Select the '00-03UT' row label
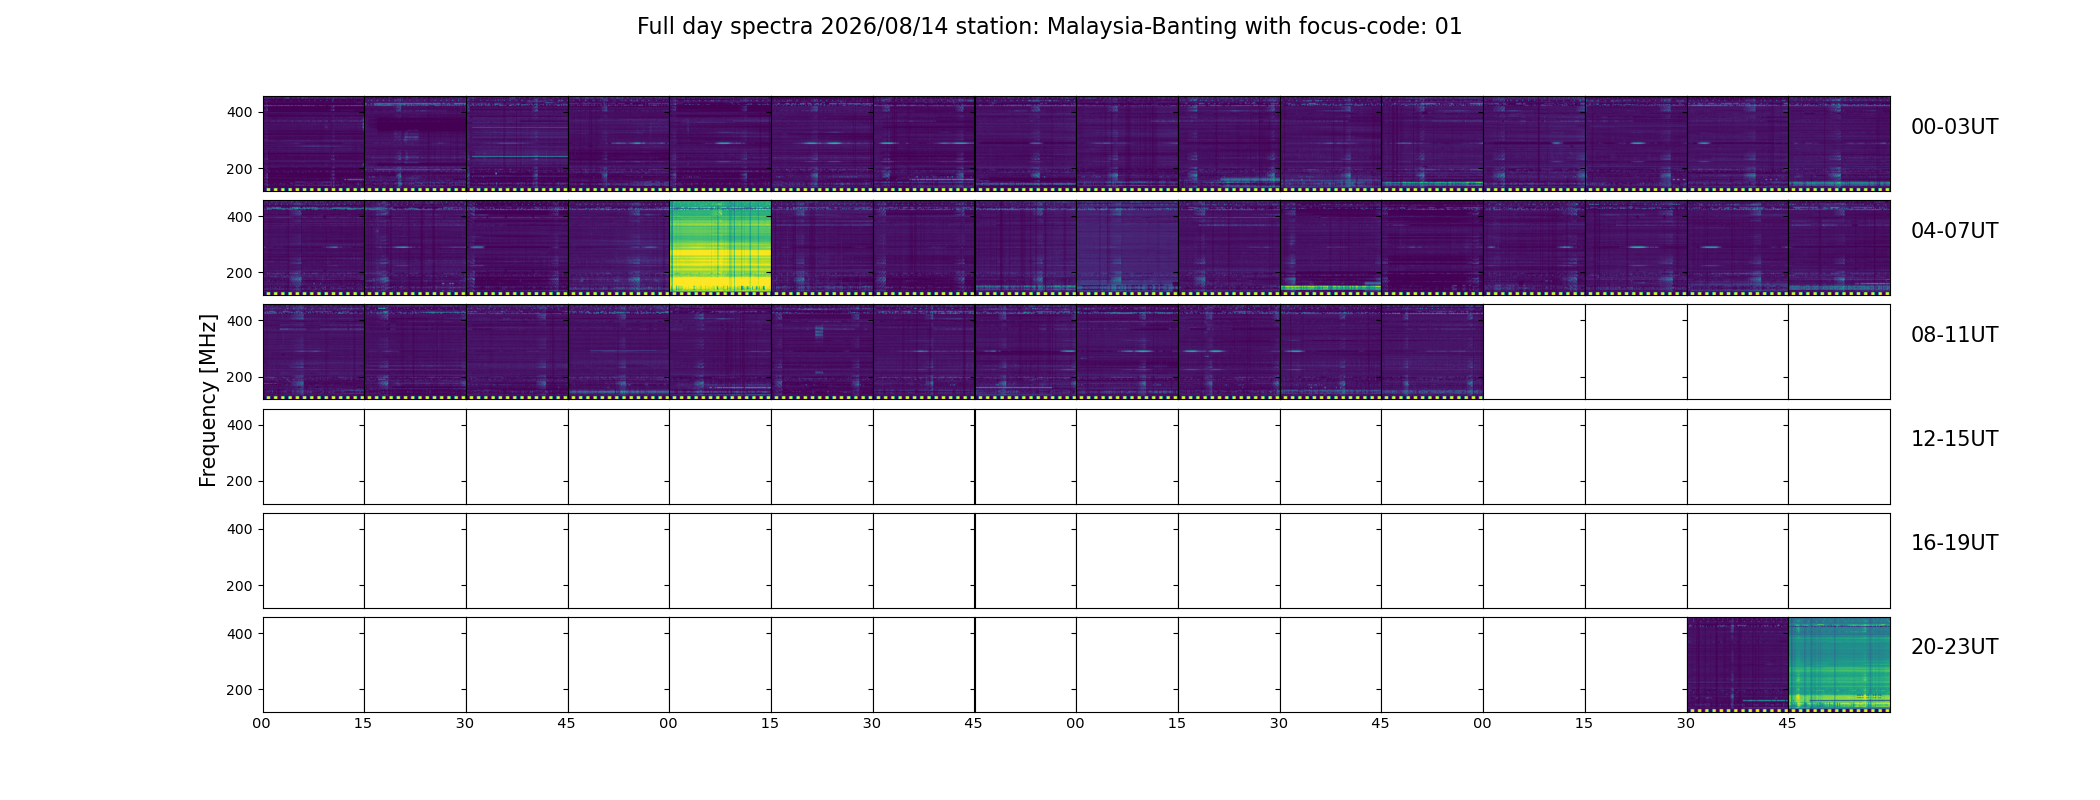Viewport: 2100px width, 800px height. tap(1954, 127)
